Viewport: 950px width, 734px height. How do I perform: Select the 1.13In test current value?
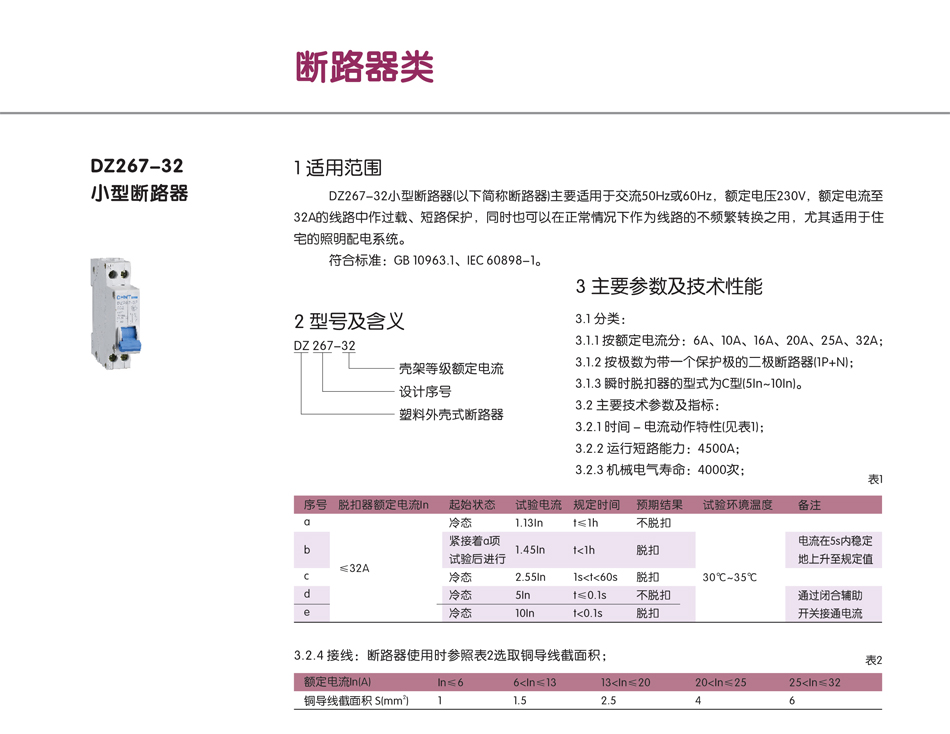pos(529,523)
